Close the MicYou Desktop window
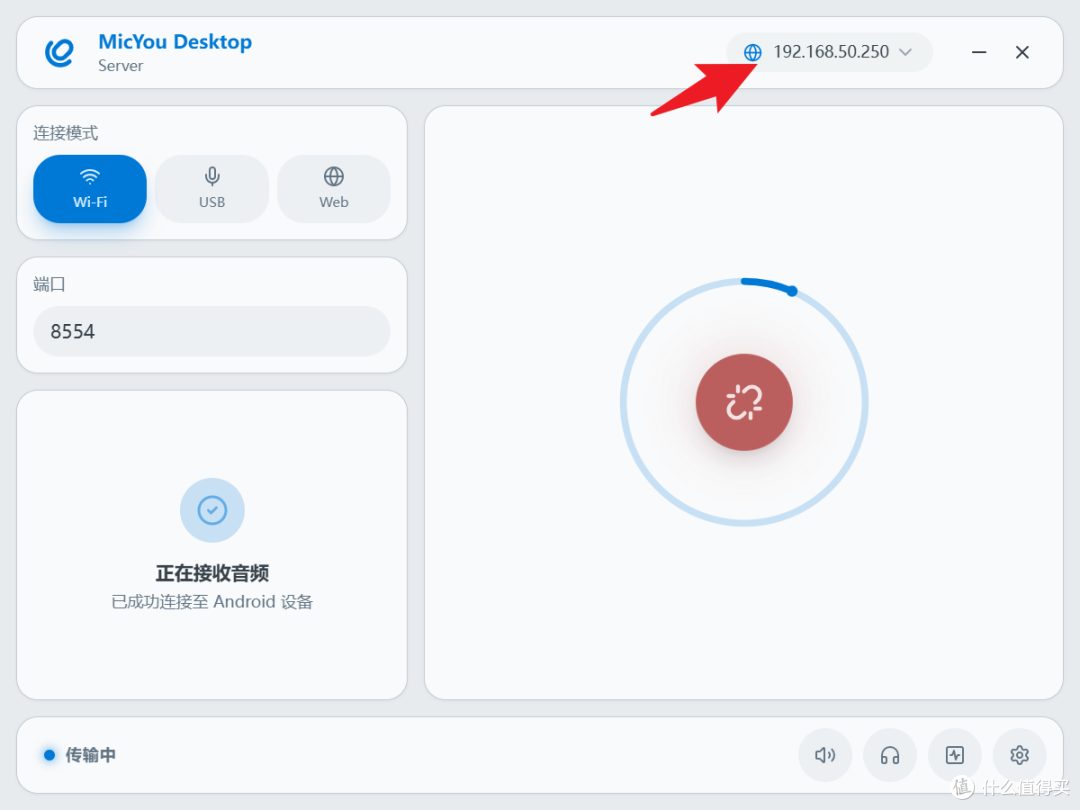The image size is (1080, 810). click(x=1022, y=52)
